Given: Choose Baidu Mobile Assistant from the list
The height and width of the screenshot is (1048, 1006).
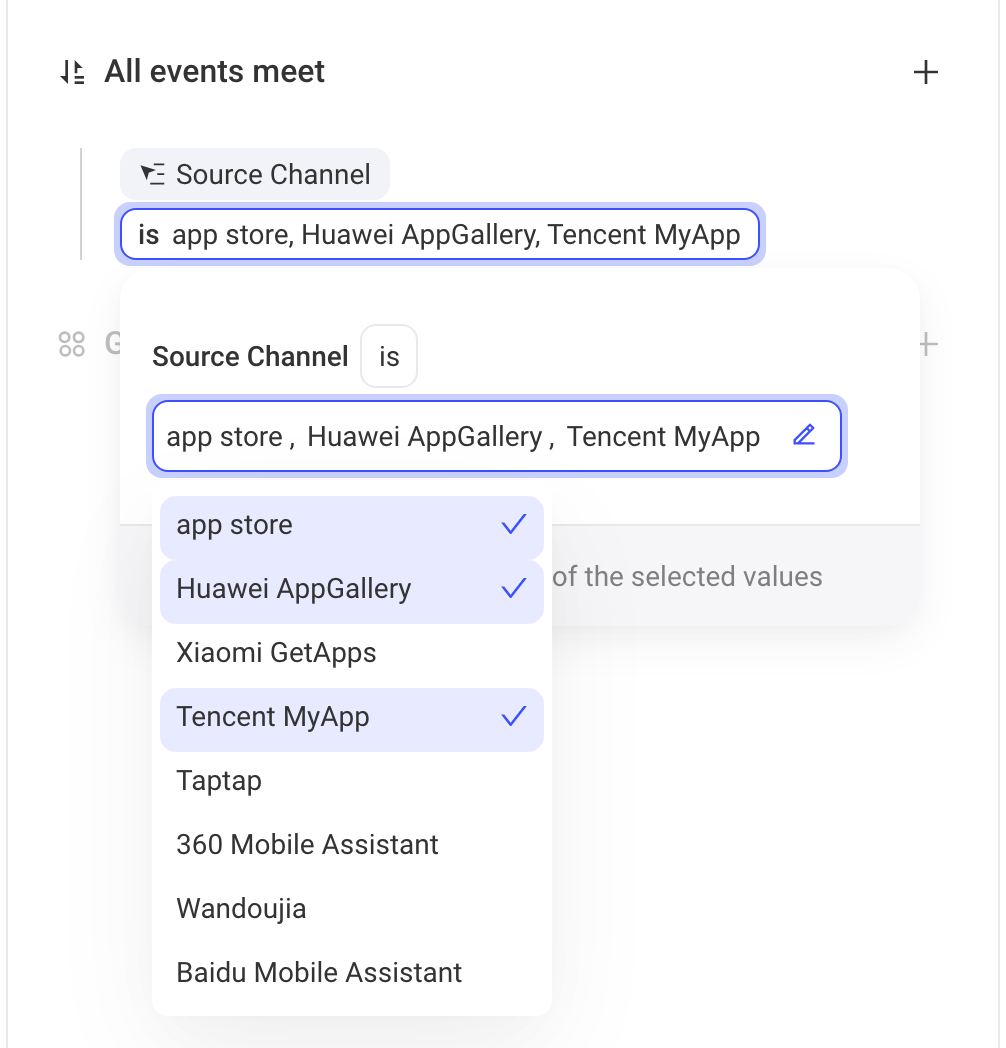Looking at the screenshot, I should [x=352, y=972].
